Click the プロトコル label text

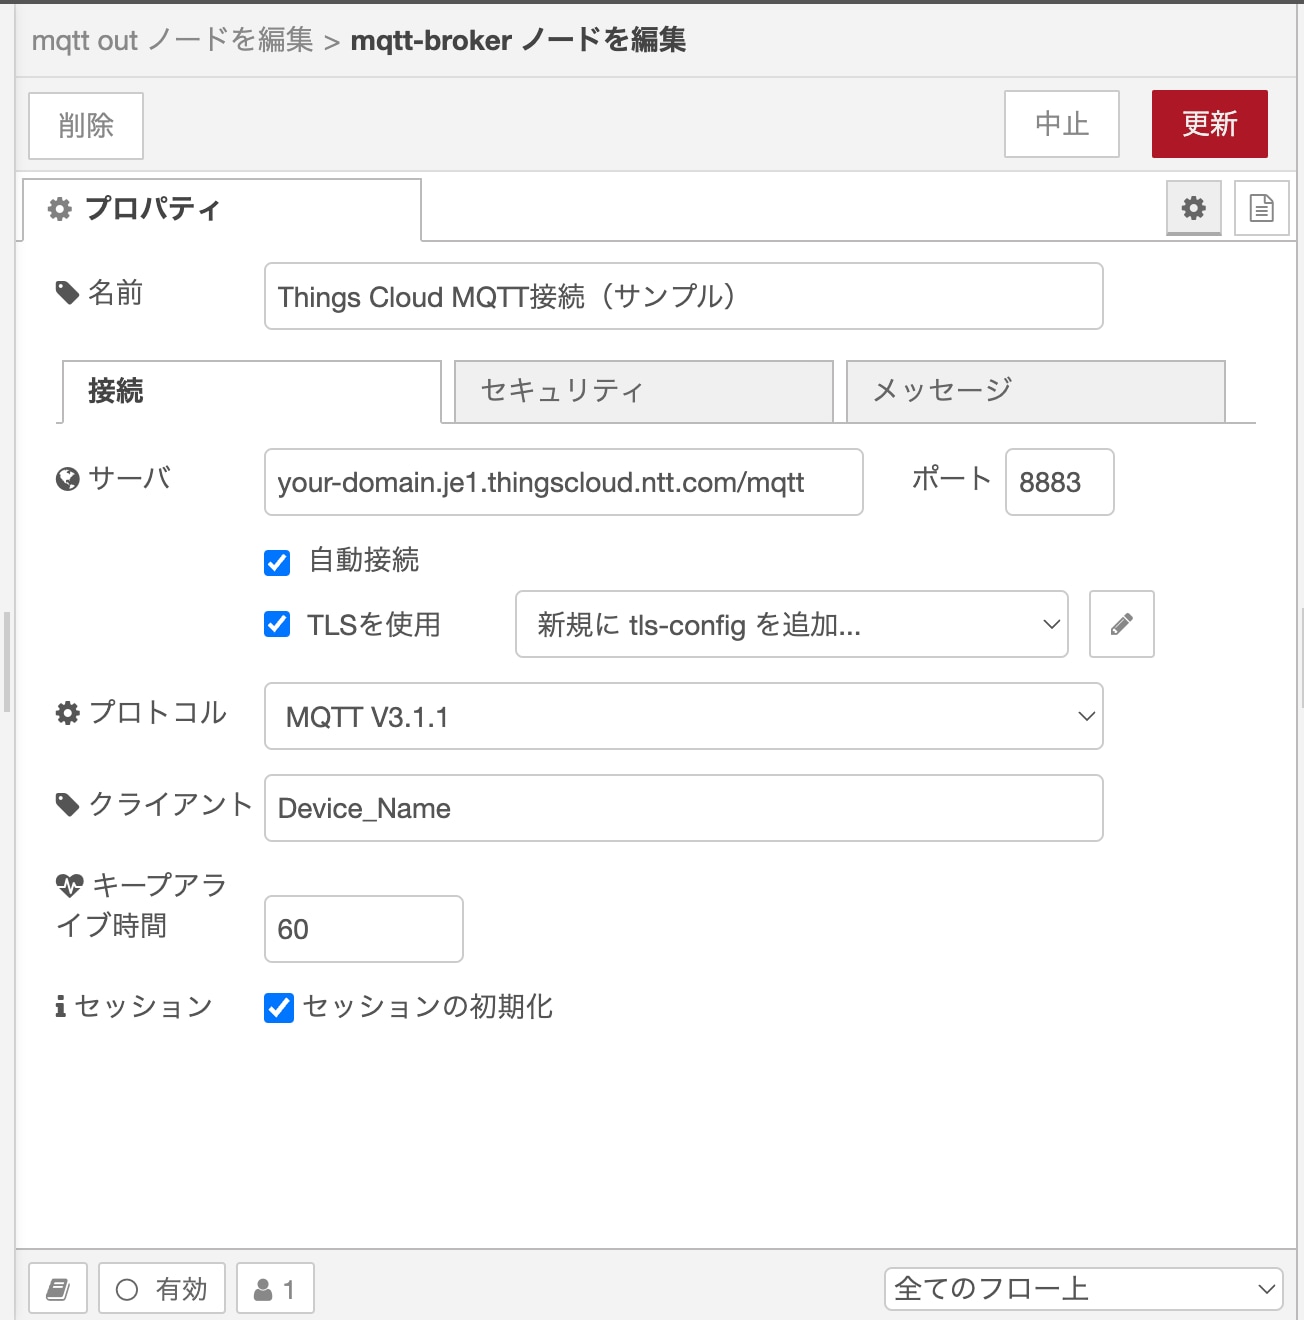pyautogui.click(x=158, y=712)
